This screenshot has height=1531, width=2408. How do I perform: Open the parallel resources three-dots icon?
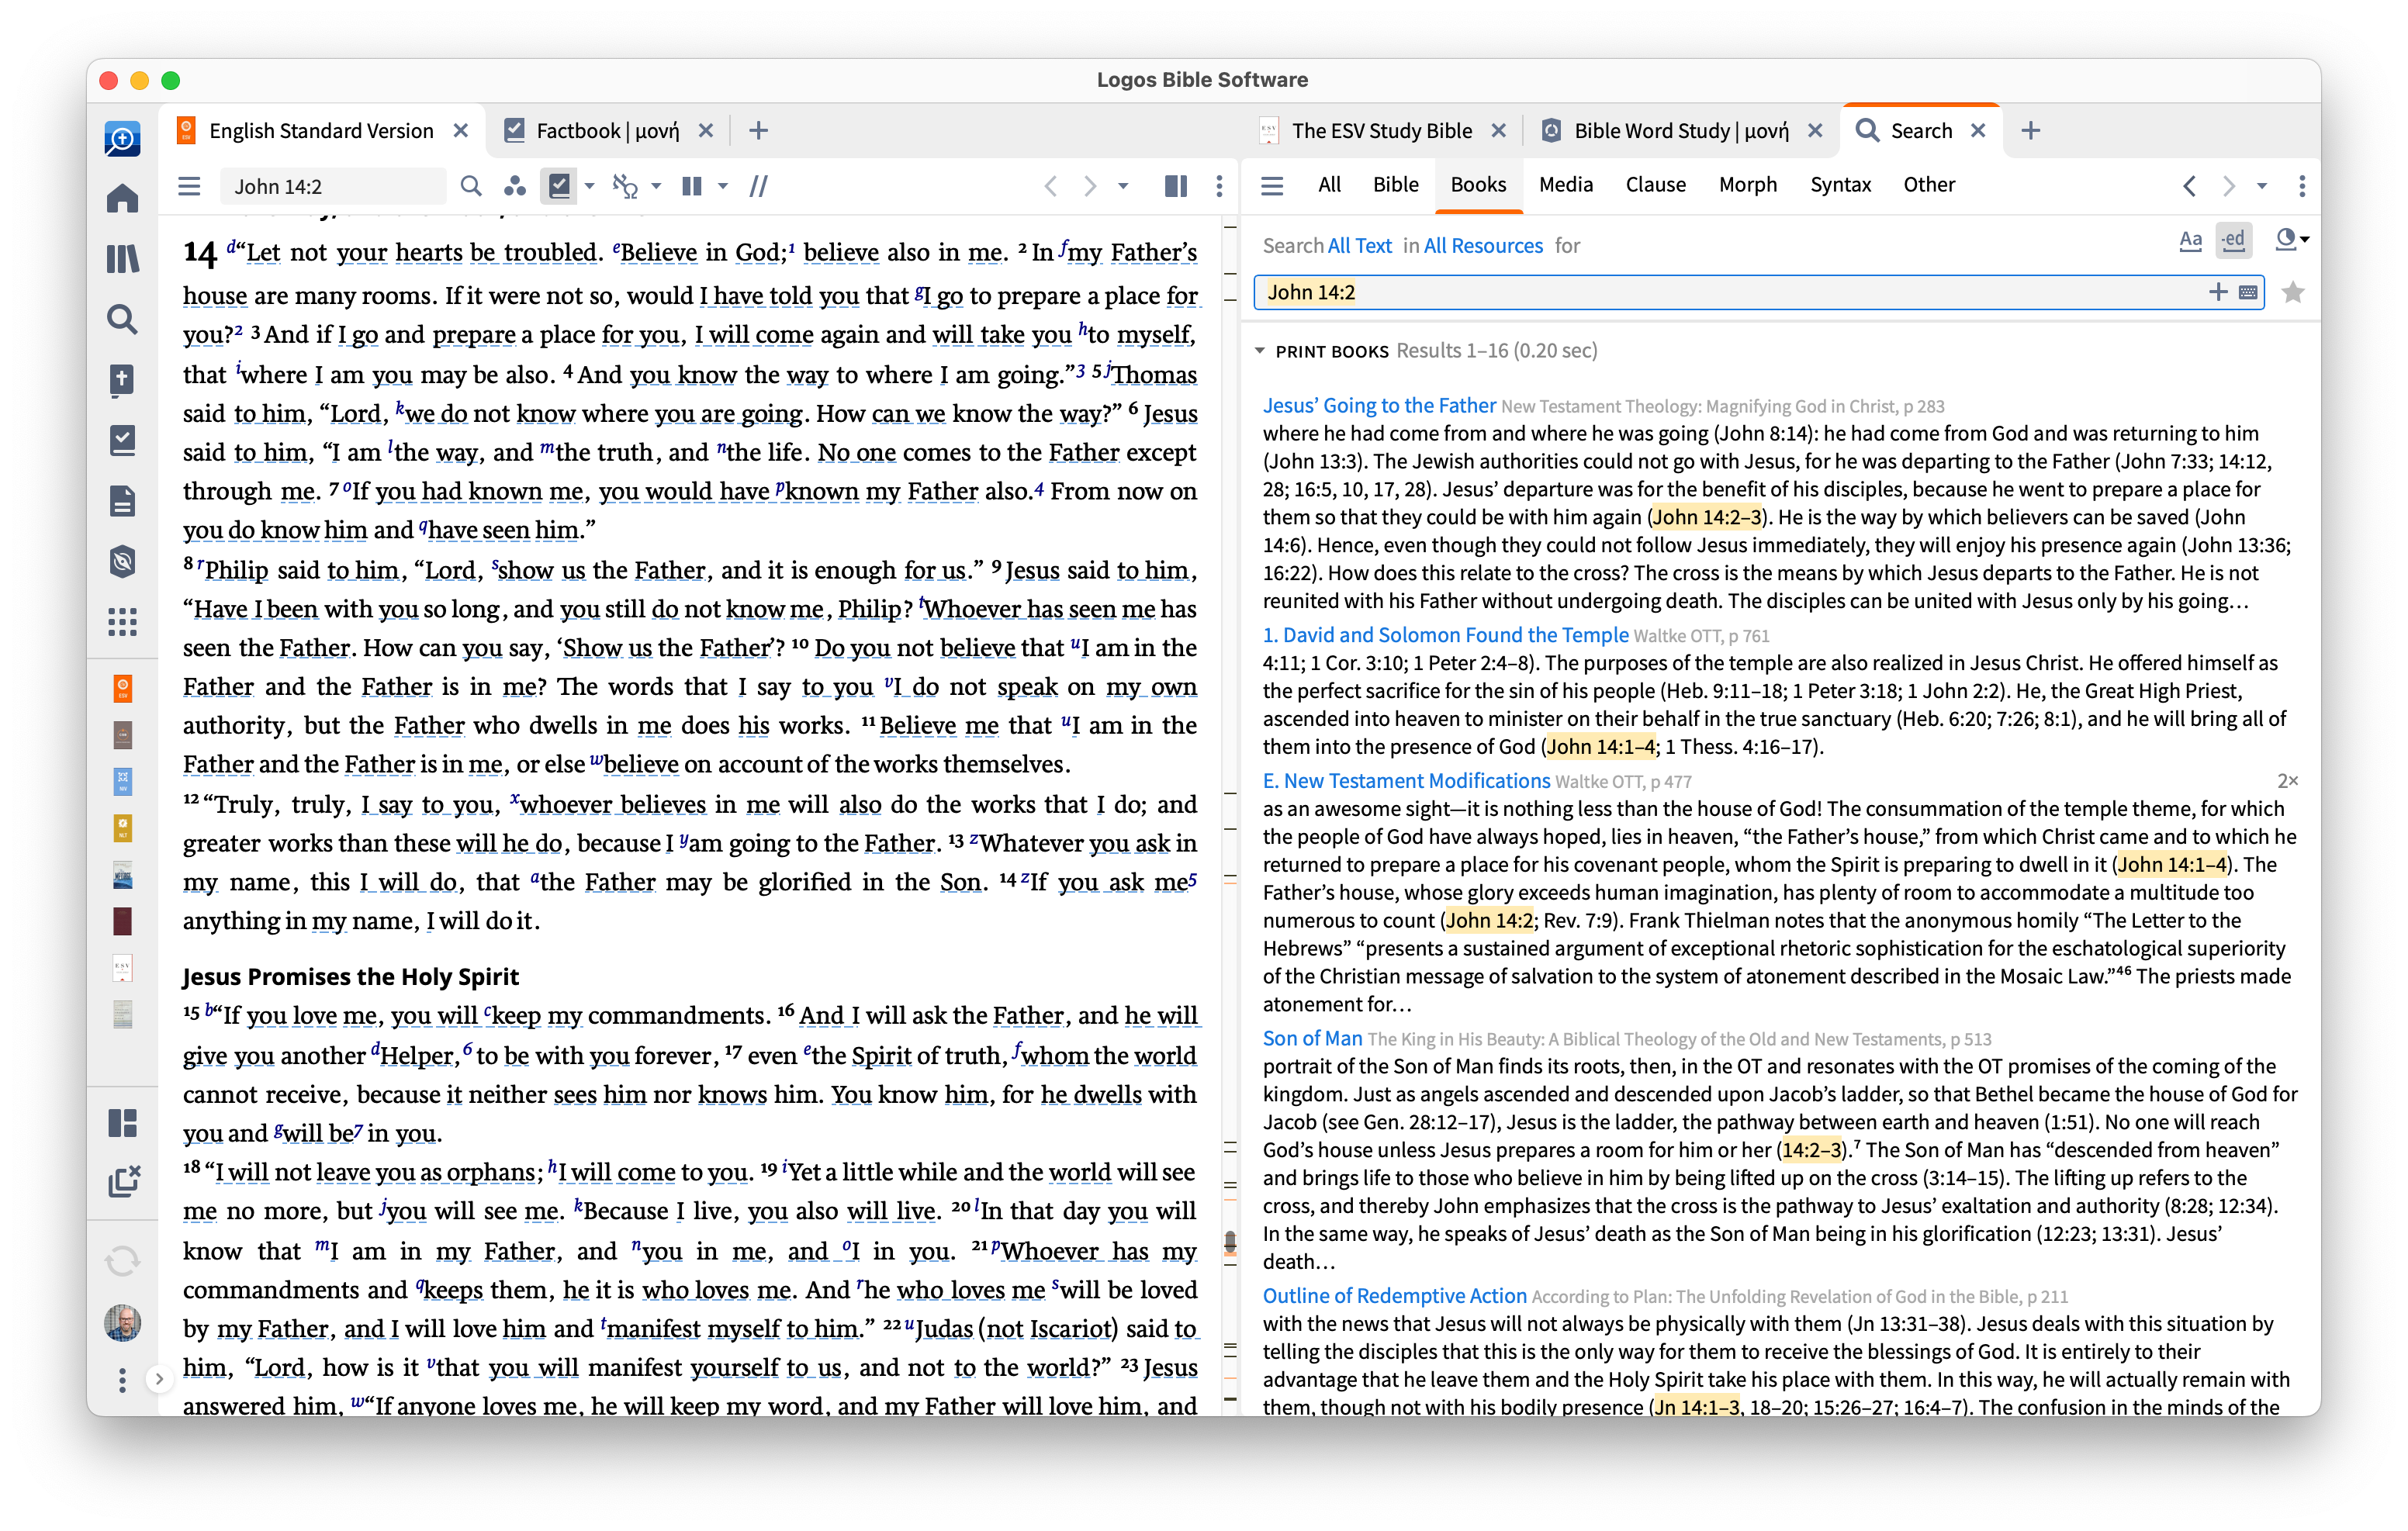click(x=515, y=186)
